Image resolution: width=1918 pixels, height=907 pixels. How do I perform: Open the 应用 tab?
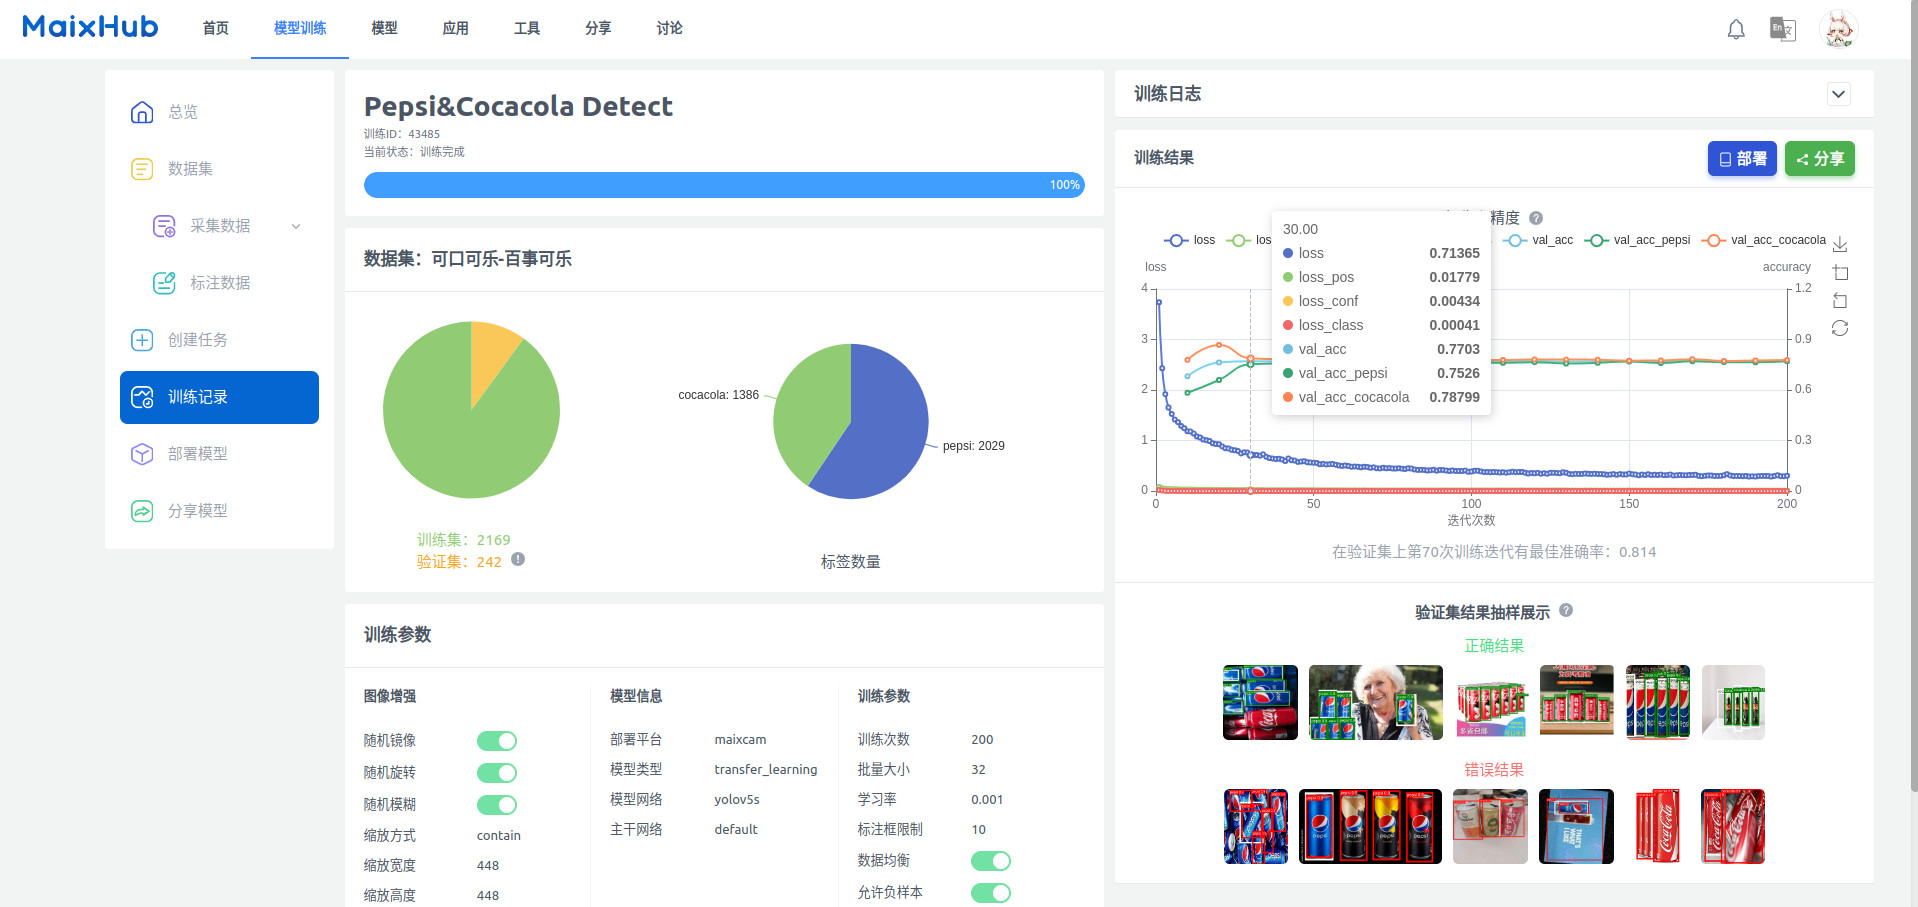click(x=456, y=28)
